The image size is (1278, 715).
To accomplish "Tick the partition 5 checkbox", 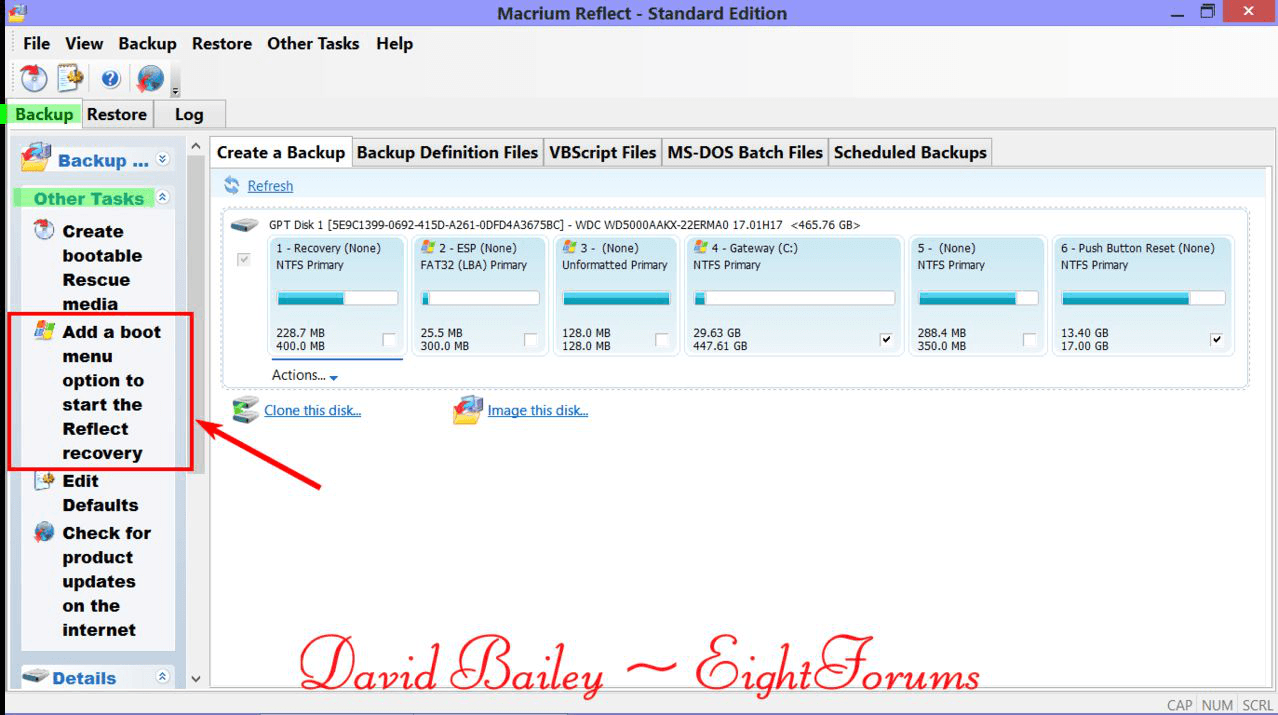I will [1030, 340].
